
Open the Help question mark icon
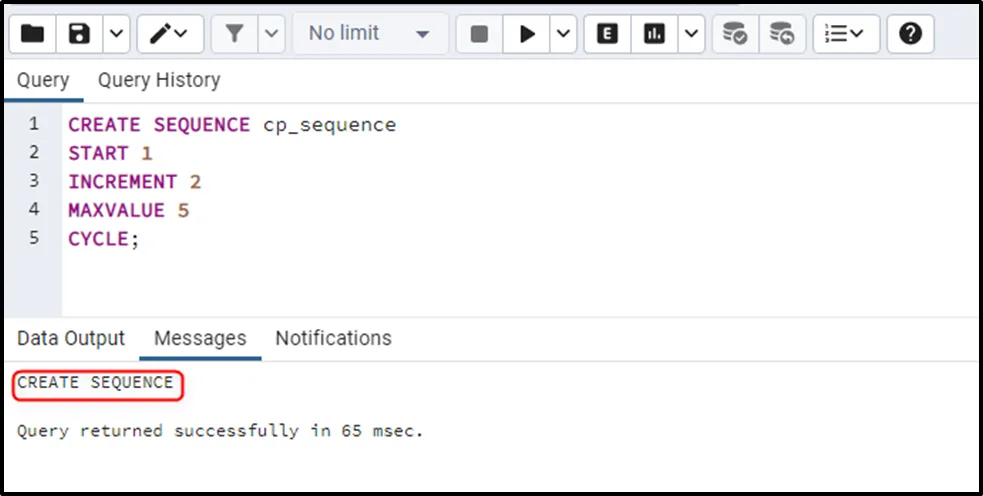909,34
